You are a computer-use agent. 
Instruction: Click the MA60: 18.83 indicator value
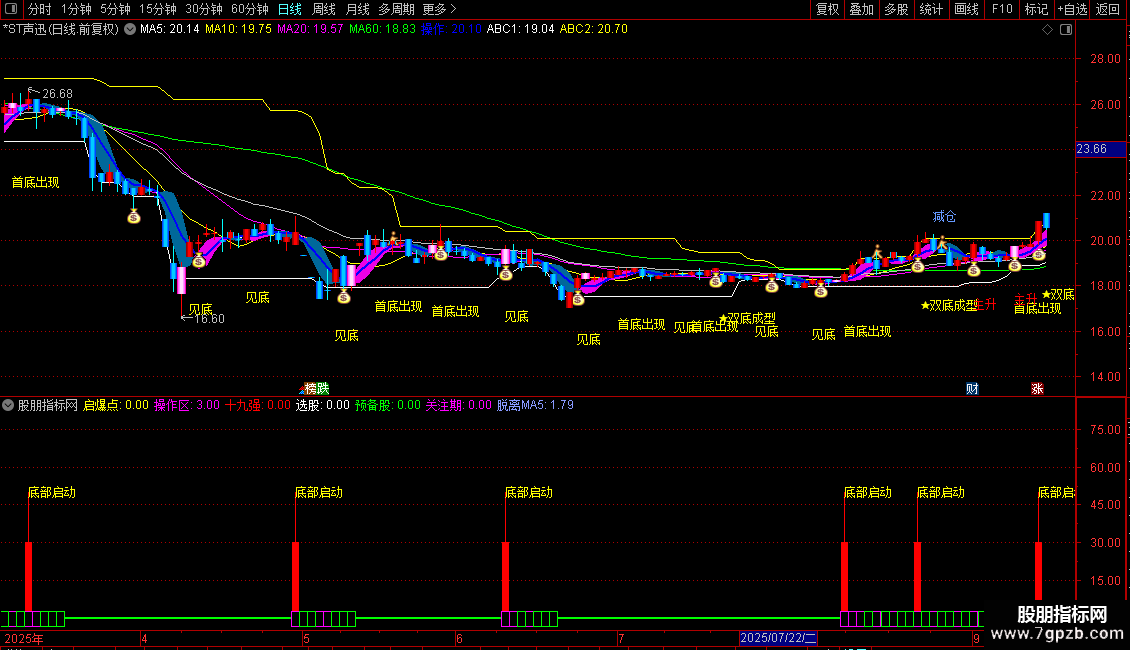382,30
